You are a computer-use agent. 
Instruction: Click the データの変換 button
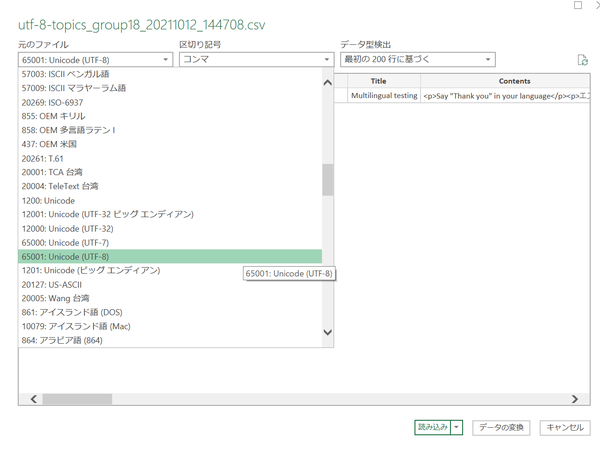(501, 427)
